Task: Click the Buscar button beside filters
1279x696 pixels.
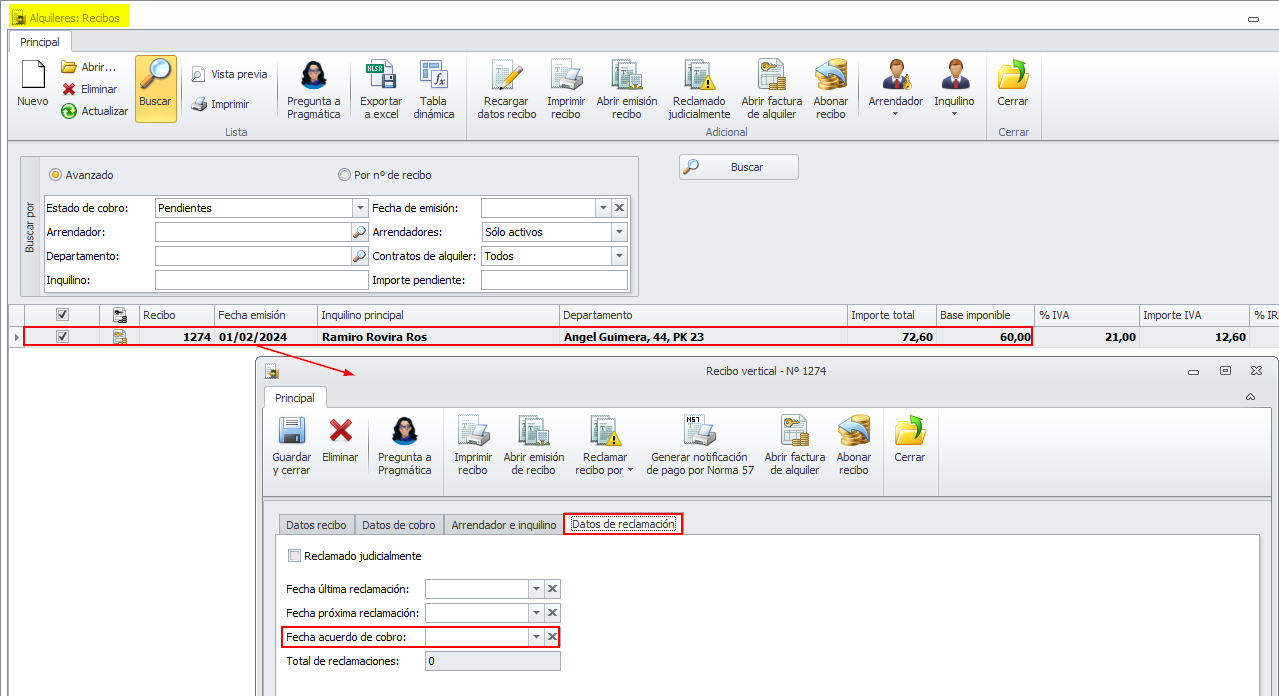Action: point(739,167)
